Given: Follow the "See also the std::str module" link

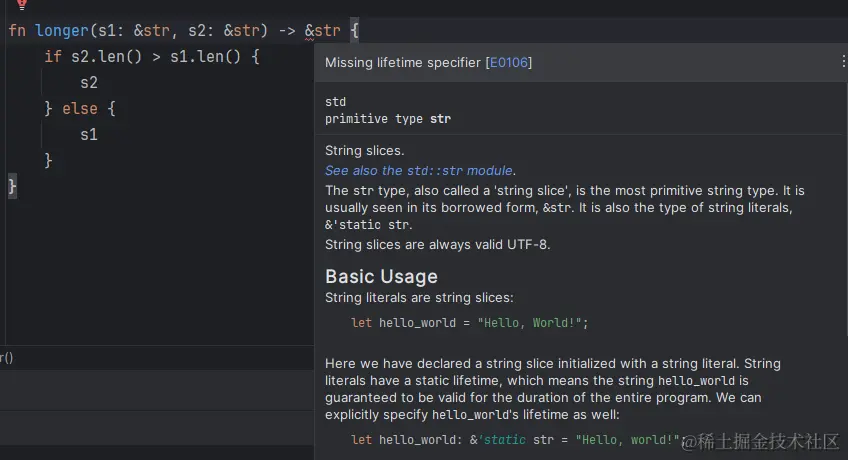Looking at the screenshot, I should click(420, 170).
